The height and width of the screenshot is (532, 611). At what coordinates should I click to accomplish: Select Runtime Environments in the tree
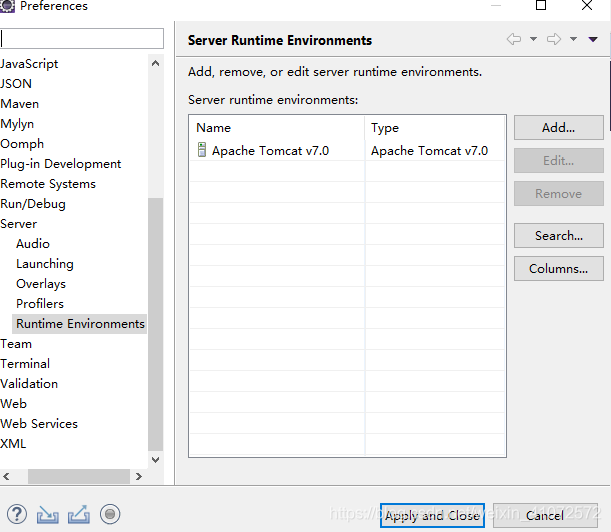click(80, 324)
